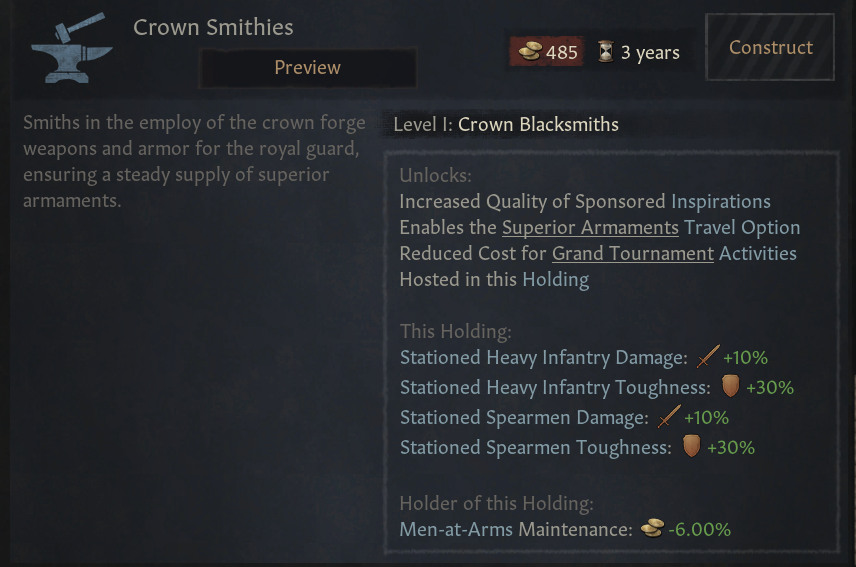Click the hourglass construction time icon
The image size is (856, 567).
[x=605, y=52]
